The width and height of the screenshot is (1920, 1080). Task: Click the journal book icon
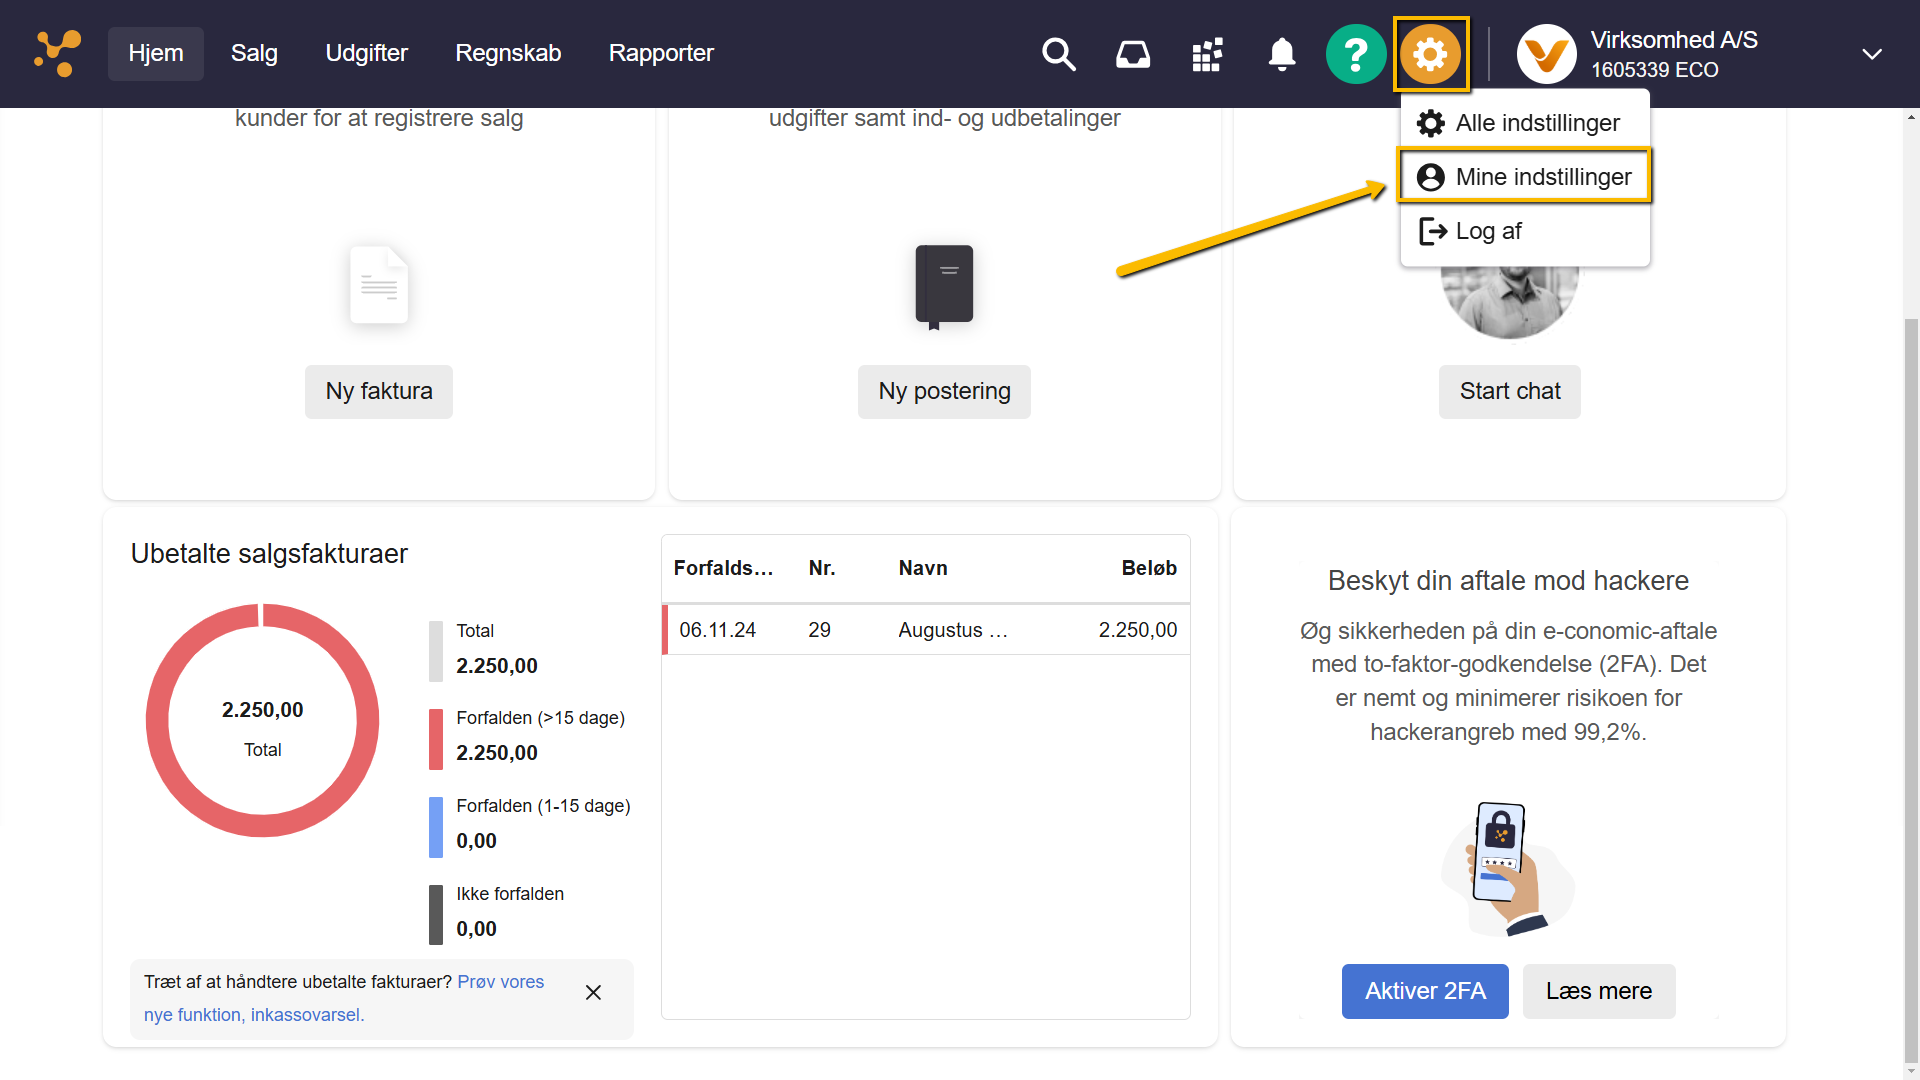coord(944,285)
